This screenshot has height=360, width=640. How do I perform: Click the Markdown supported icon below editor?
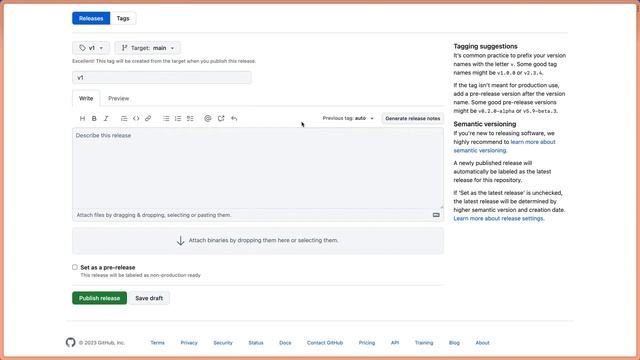pos(436,215)
